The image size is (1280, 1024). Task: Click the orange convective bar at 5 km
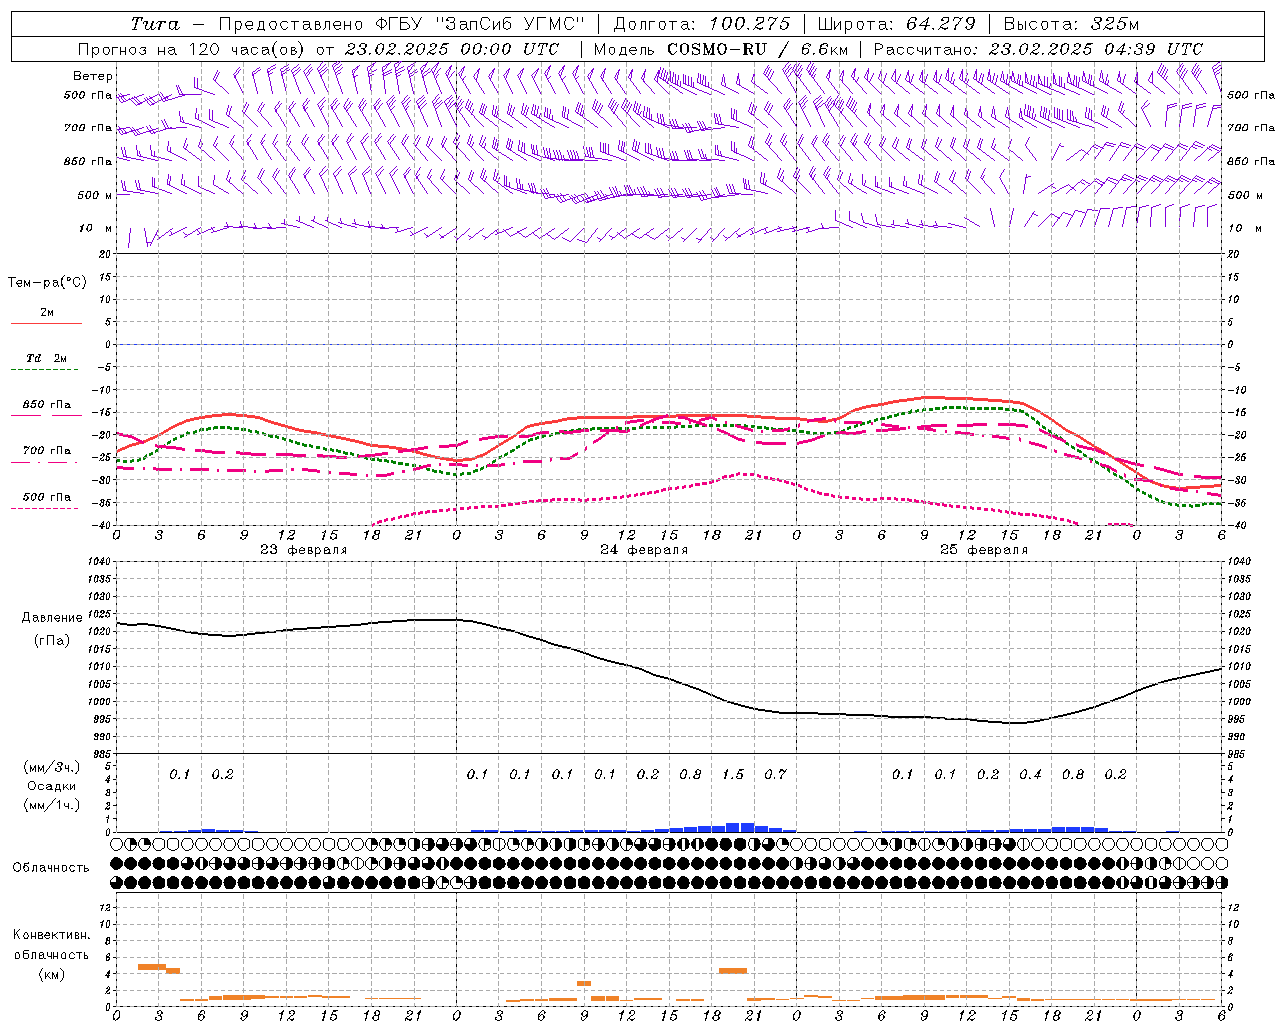(x=152, y=966)
